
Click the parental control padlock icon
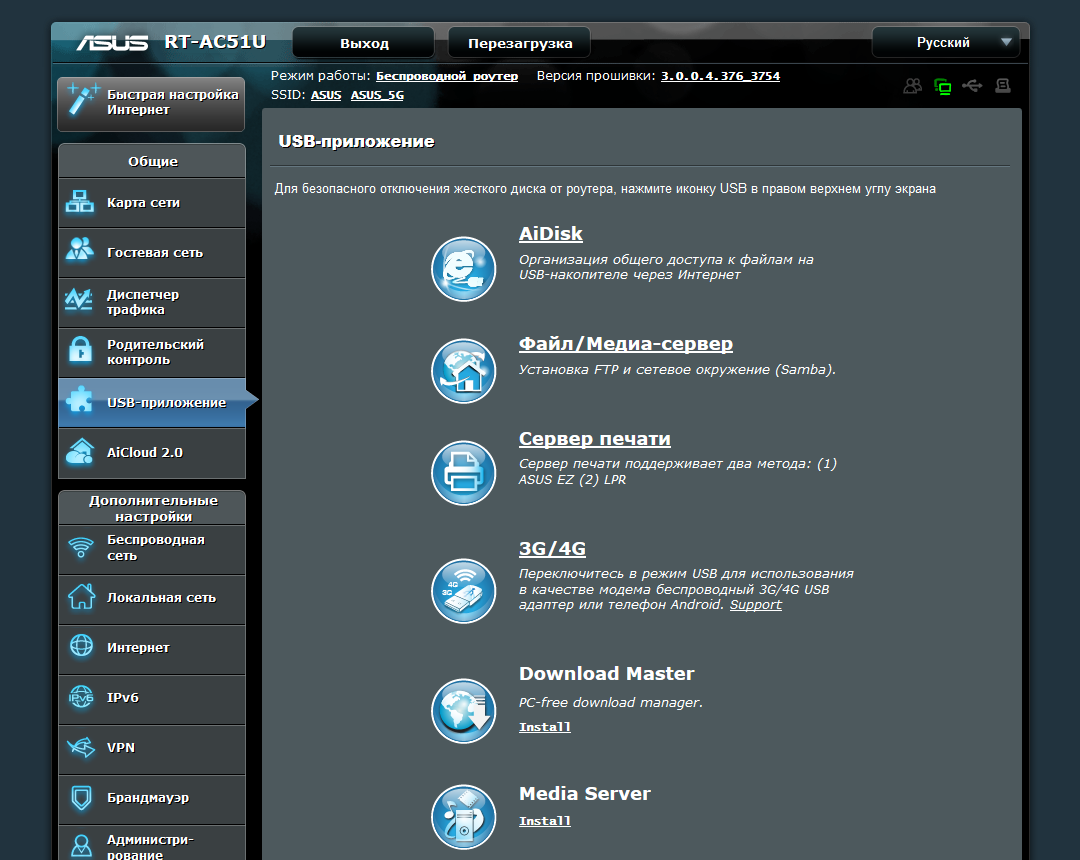click(x=81, y=350)
